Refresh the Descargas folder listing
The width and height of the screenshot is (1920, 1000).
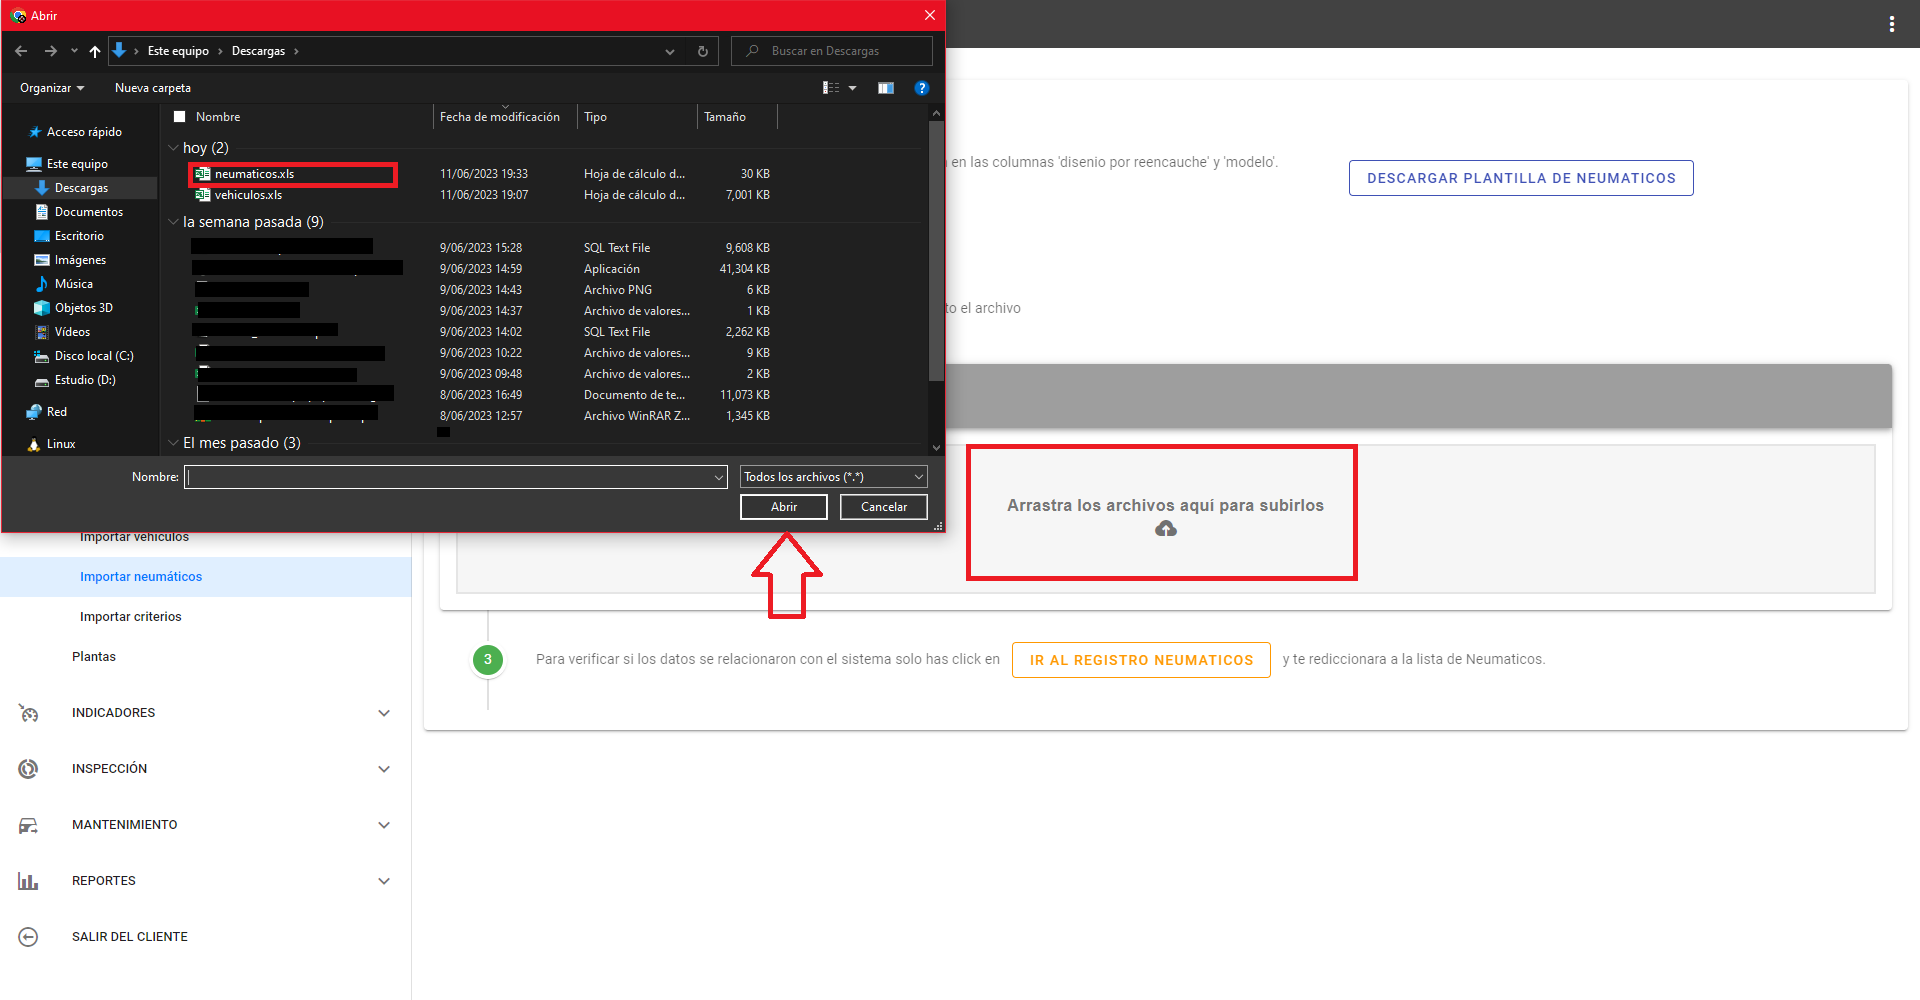[x=703, y=51]
